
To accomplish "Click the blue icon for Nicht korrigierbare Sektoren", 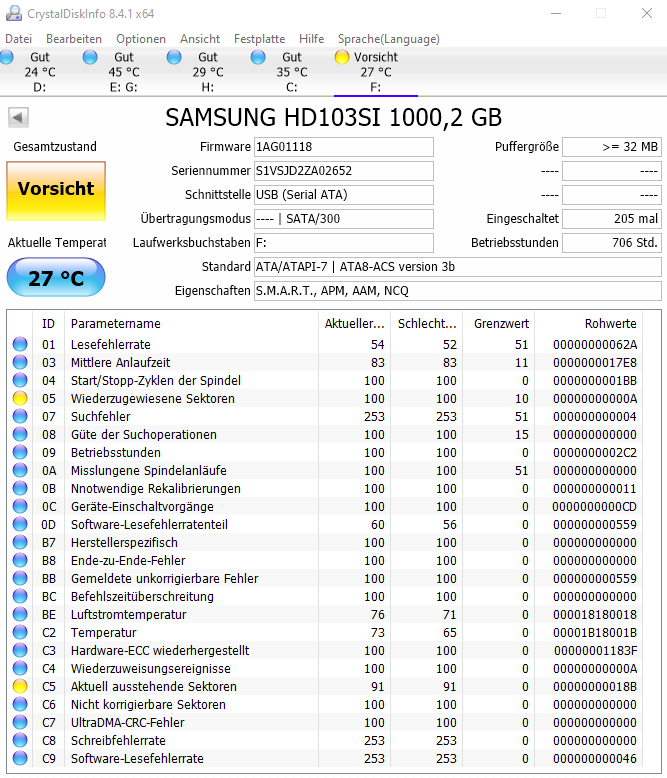I will [20, 704].
